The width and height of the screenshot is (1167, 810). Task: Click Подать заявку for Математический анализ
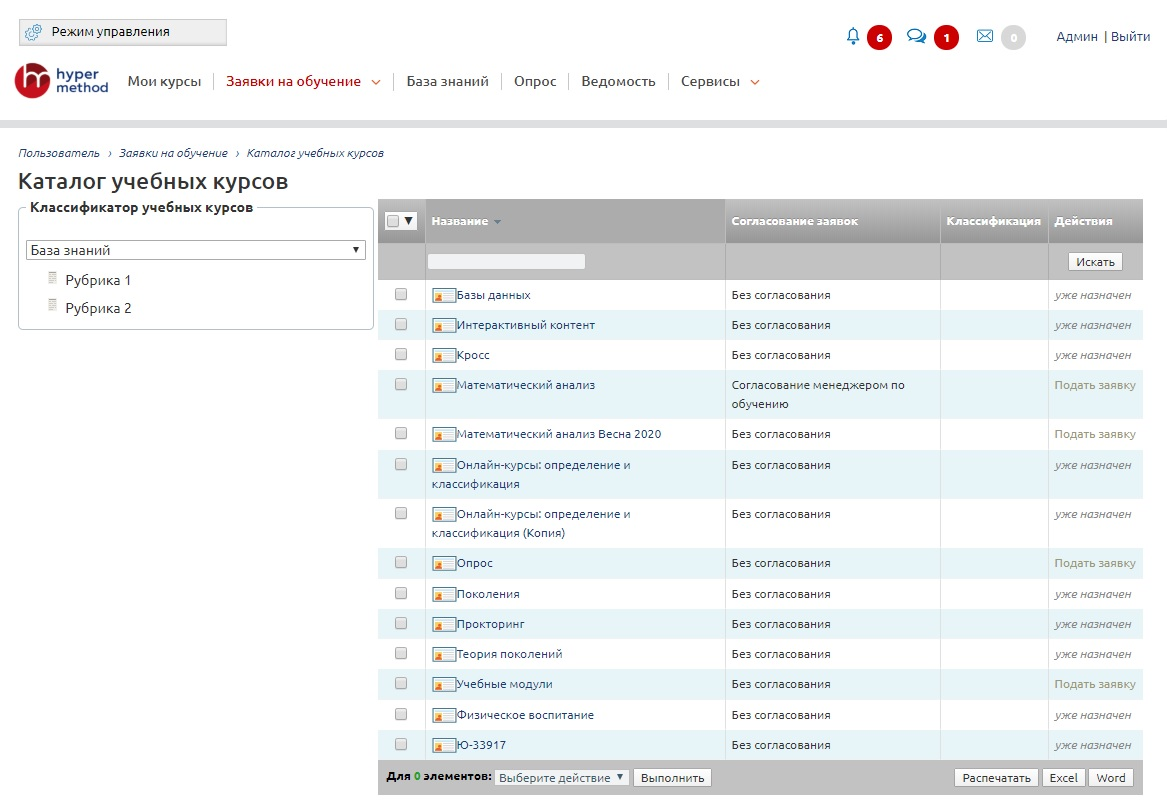[1094, 385]
